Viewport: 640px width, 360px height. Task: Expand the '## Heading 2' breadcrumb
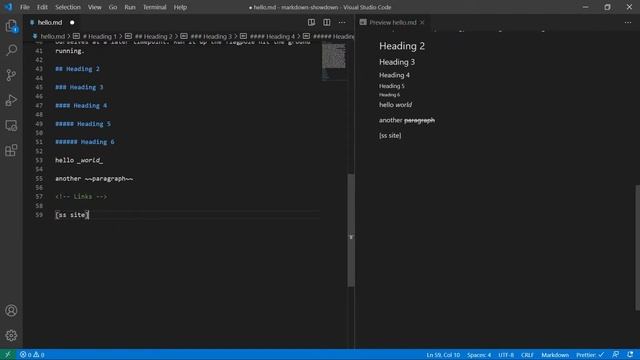pos(153,36)
